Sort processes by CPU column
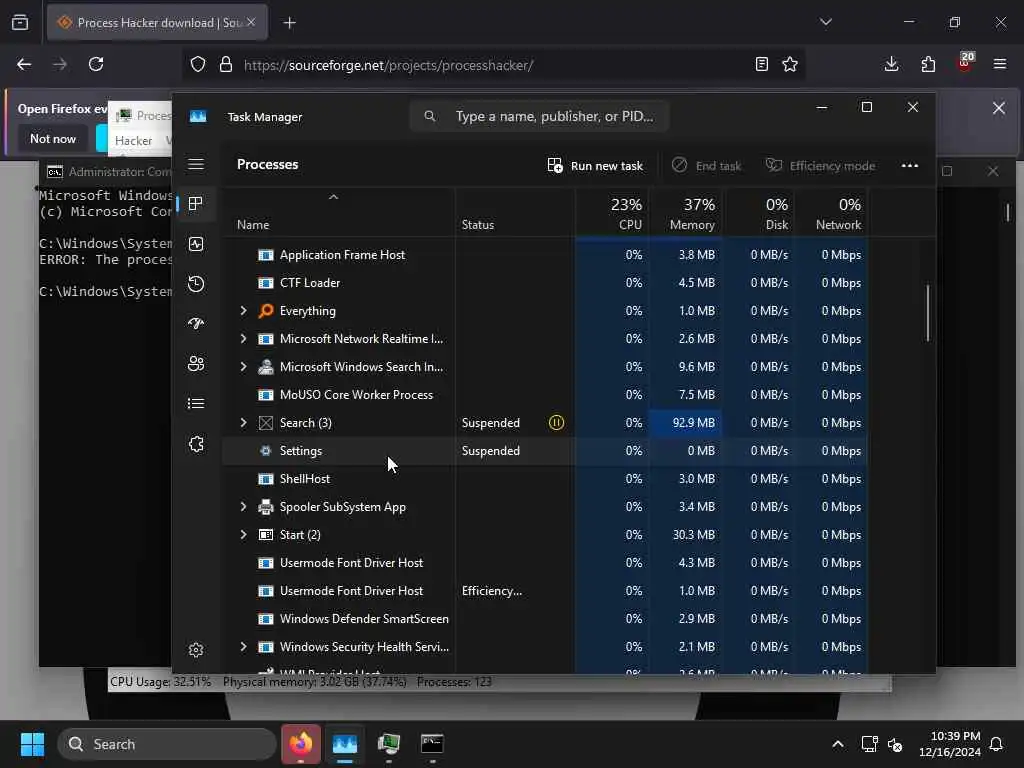This screenshot has height=768, width=1024. click(x=612, y=214)
